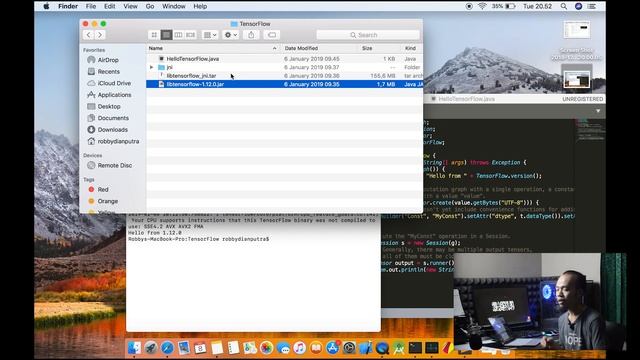Open Photos from the Dock

coord(266,348)
